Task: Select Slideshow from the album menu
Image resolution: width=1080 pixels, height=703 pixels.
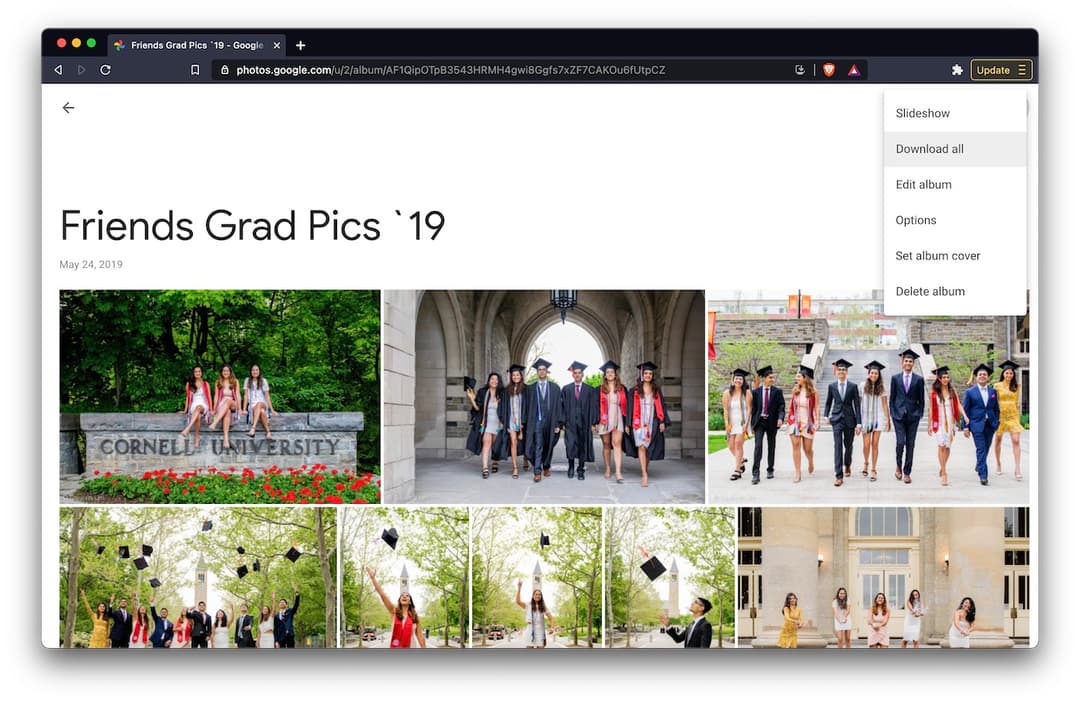Action: tap(922, 113)
